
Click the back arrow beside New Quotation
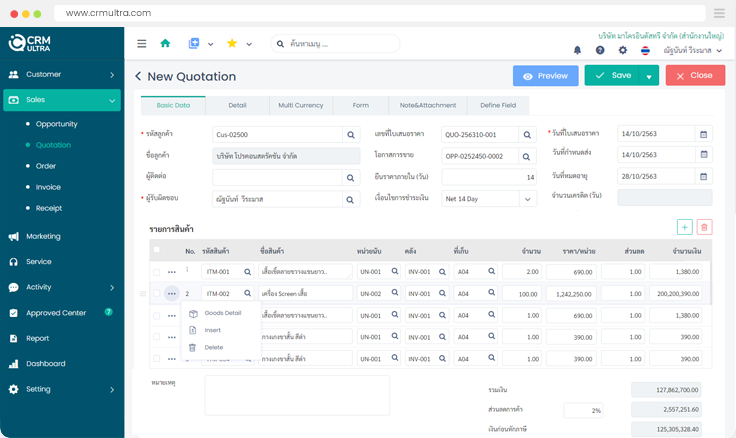click(138, 76)
